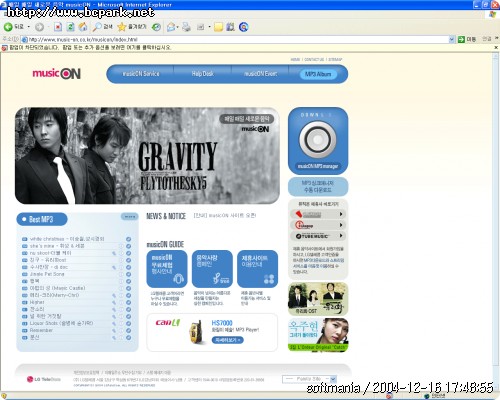Open the Mail envelope toolbar icon

pyautogui.click(x=171, y=27)
